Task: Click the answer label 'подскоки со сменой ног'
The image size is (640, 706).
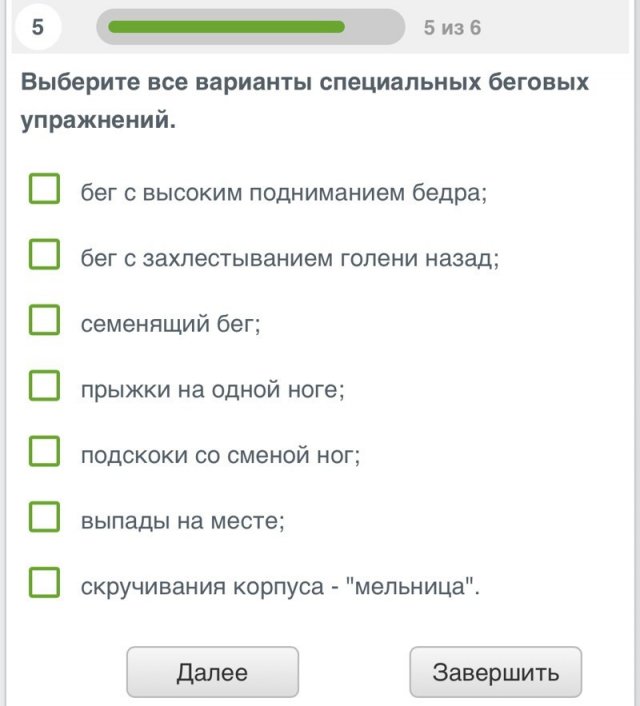Action: coord(220,456)
